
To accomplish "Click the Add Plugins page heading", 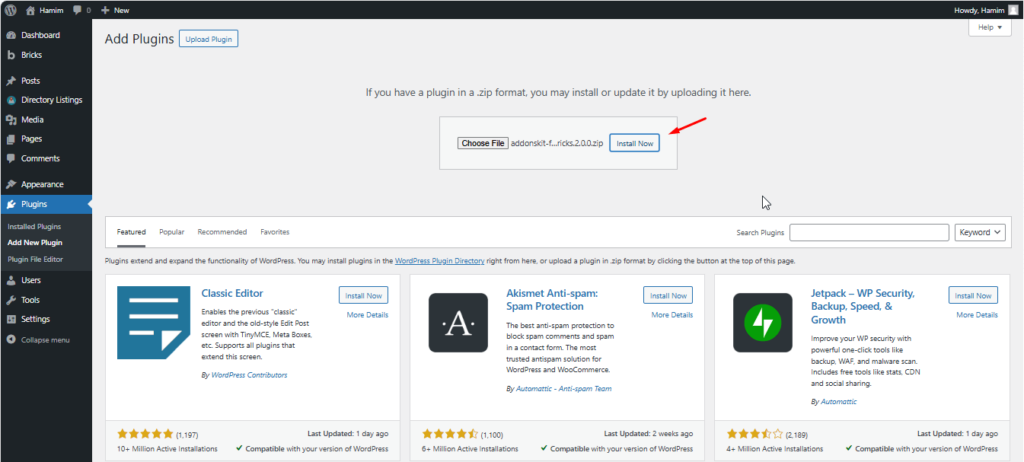I will (x=139, y=39).
